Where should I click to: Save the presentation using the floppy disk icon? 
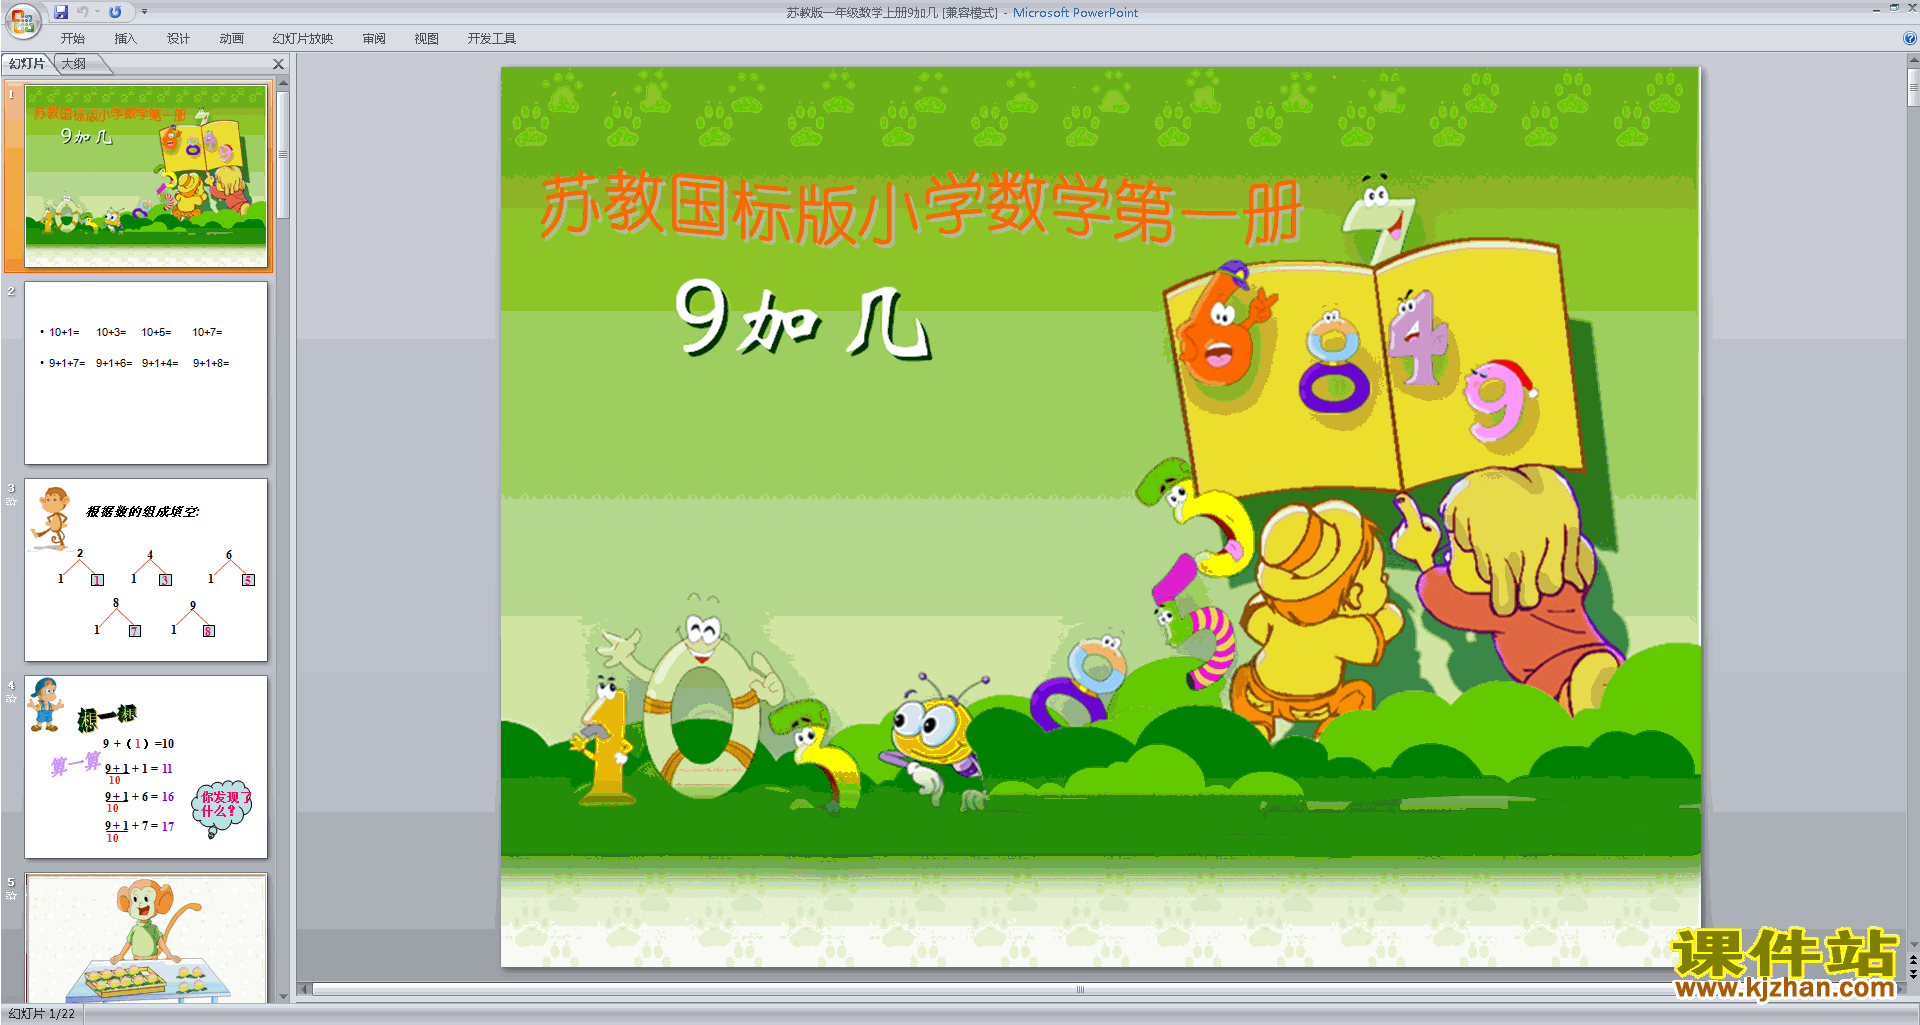click(x=61, y=12)
